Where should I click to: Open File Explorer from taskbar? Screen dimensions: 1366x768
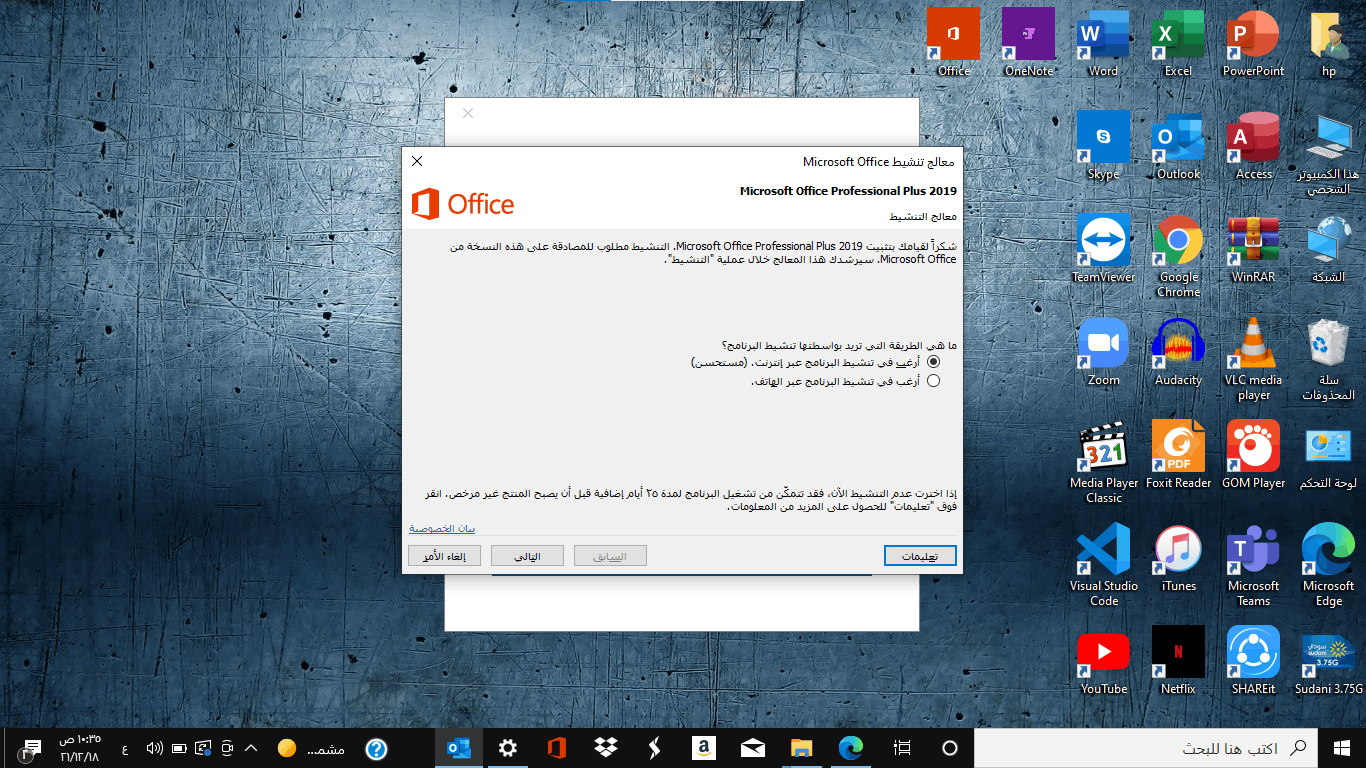click(801, 747)
